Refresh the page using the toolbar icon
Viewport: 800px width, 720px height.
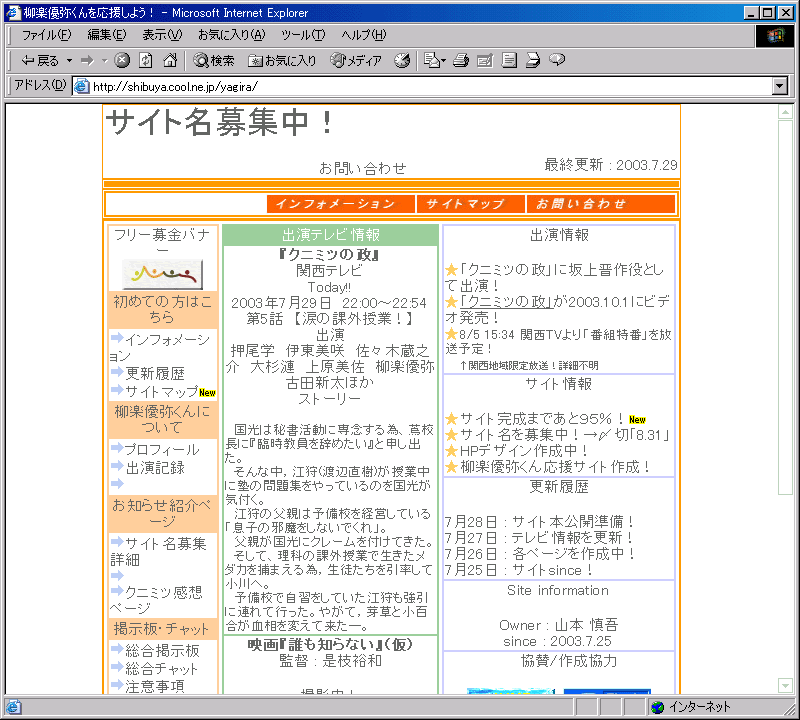(146, 61)
